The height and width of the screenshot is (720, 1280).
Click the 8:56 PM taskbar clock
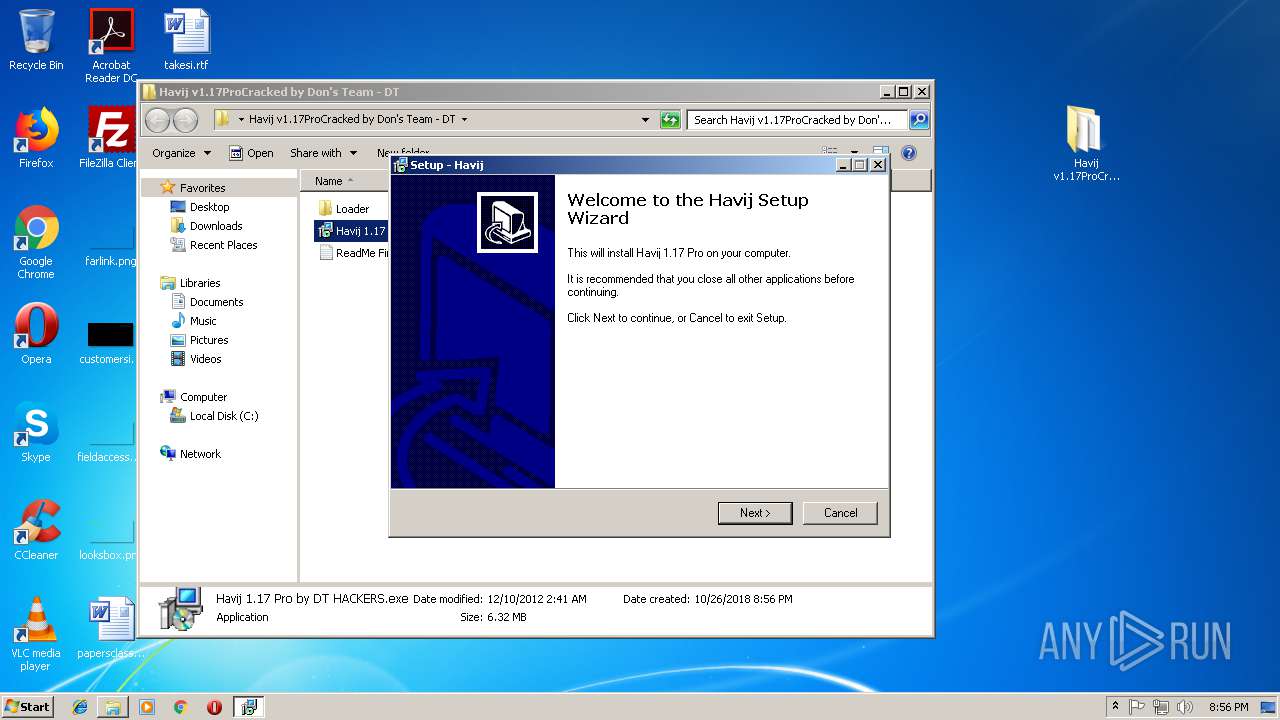pos(1228,706)
